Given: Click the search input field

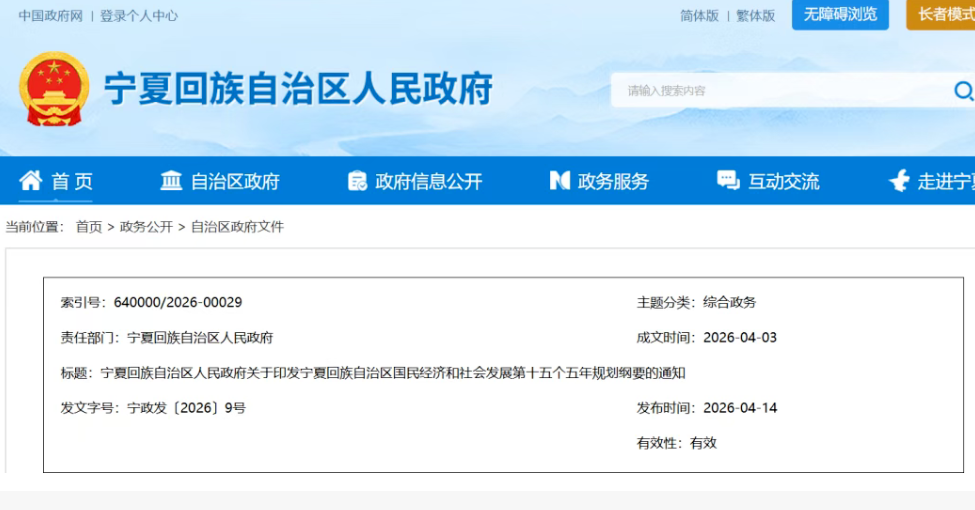Looking at the screenshot, I should [x=780, y=91].
